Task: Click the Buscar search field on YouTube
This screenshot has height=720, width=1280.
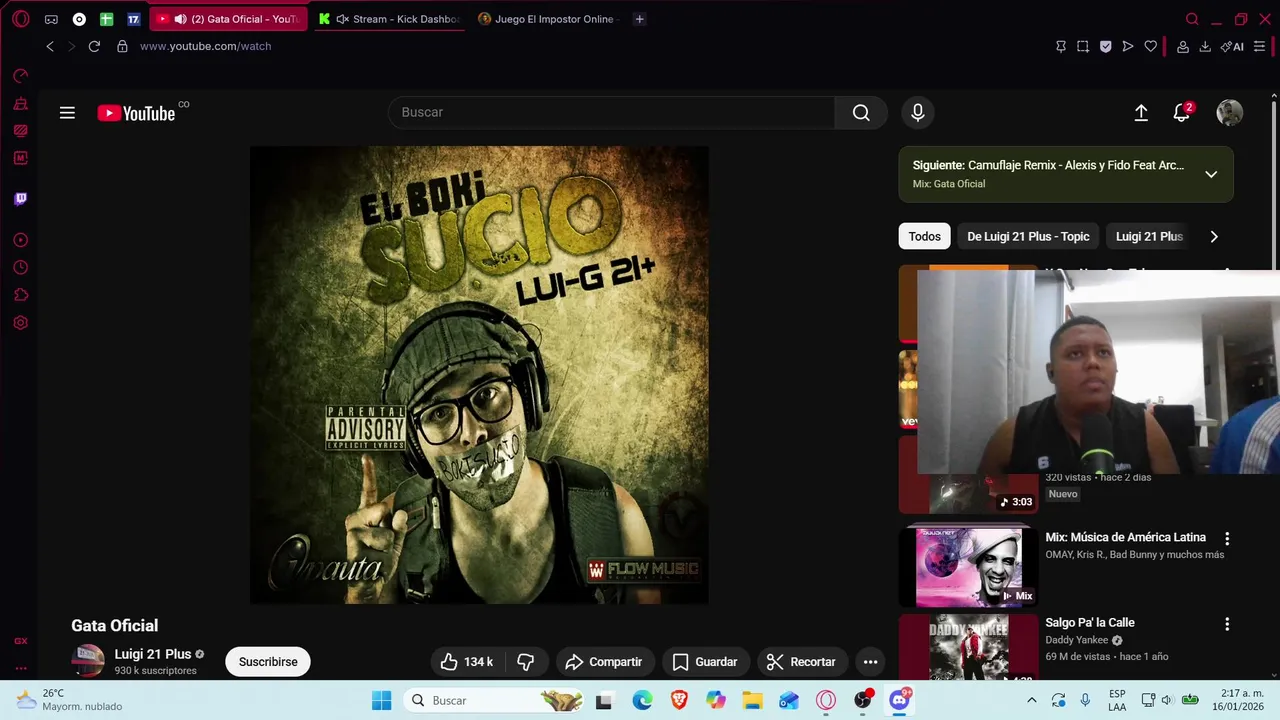Action: (611, 112)
